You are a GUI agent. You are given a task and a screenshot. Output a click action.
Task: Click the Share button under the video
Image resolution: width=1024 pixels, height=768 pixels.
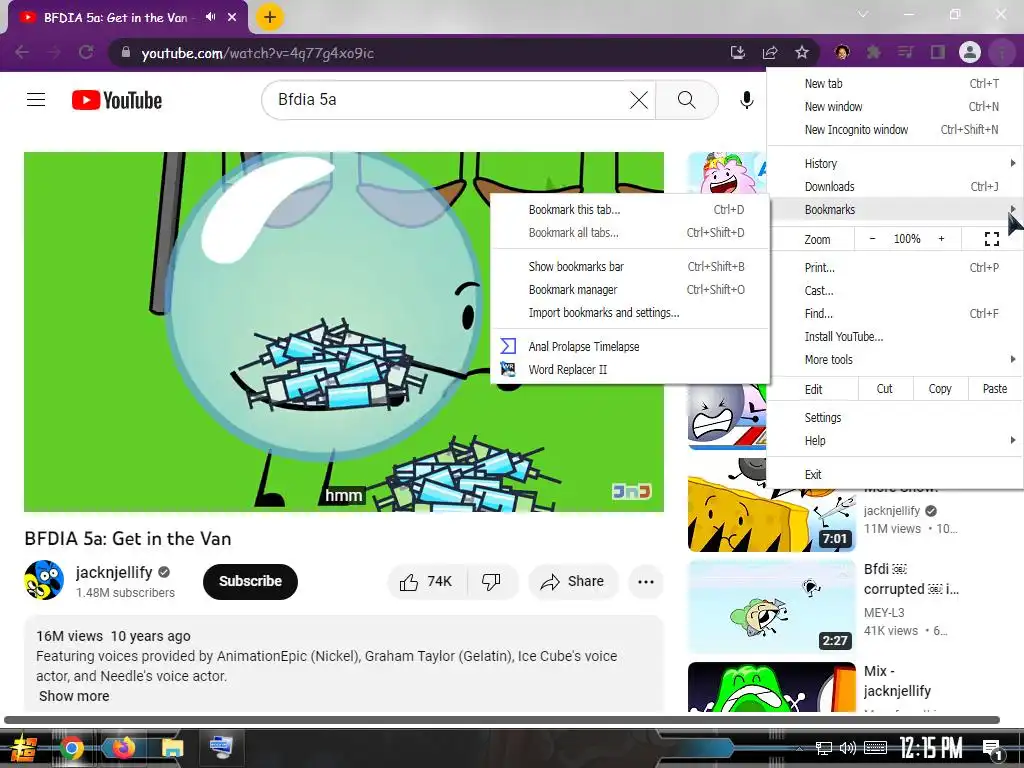click(573, 581)
